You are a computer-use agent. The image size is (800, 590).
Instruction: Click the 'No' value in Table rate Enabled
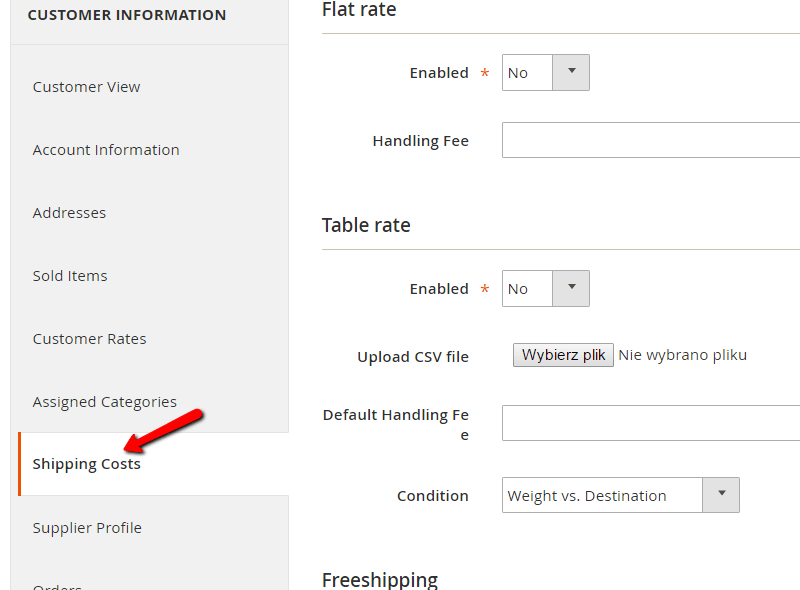(518, 289)
